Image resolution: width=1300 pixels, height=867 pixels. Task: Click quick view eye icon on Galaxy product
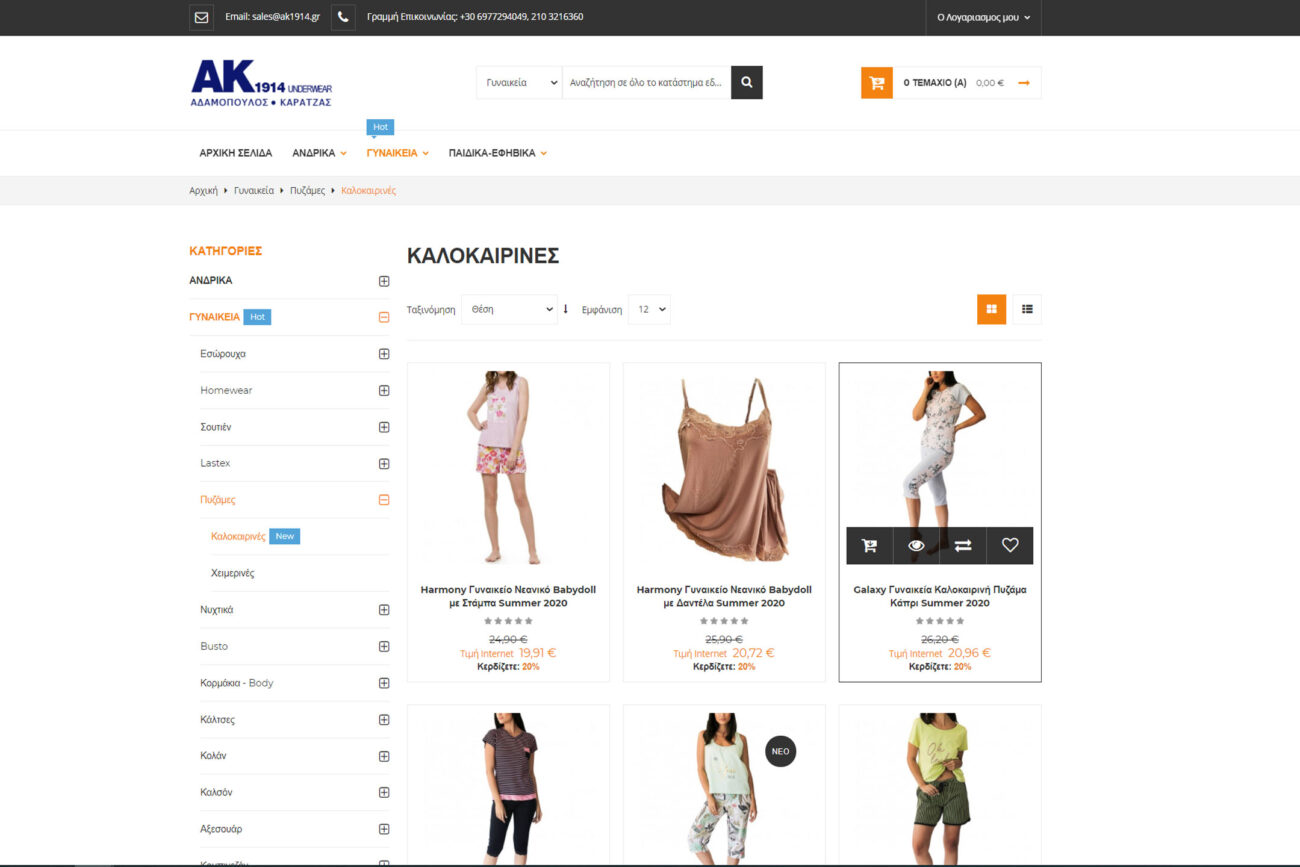tap(916, 546)
